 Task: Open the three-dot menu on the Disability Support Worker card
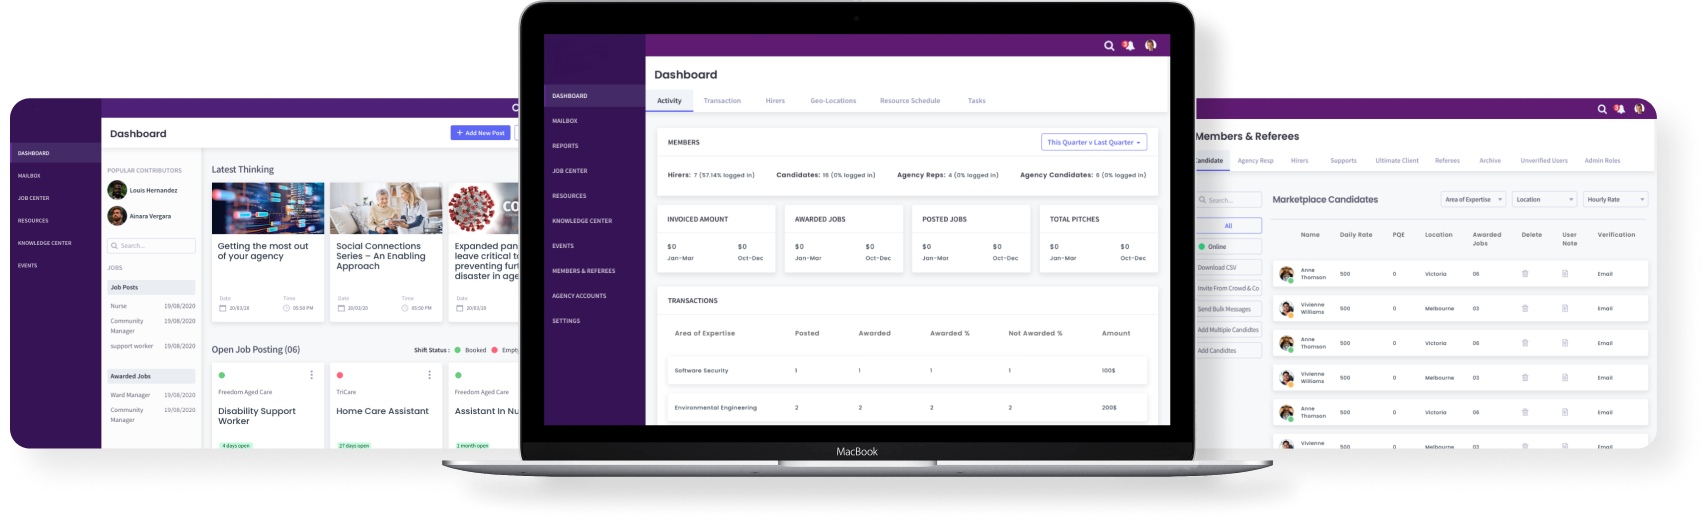(x=312, y=375)
